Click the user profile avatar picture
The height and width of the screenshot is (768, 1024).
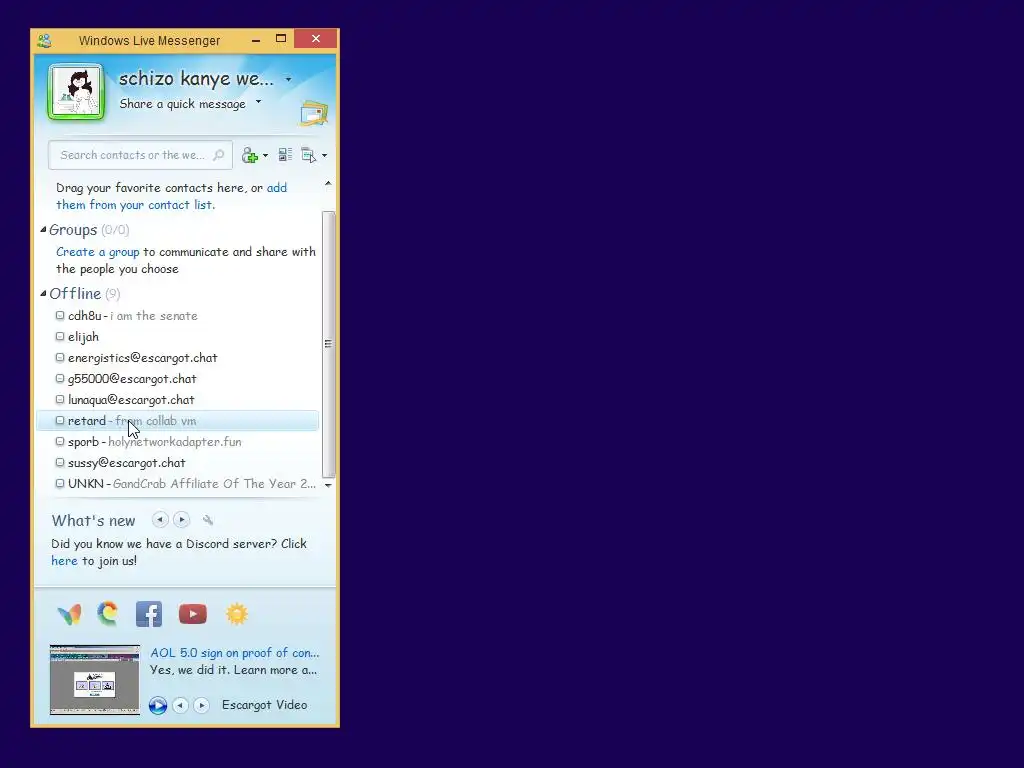click(76, 92)
